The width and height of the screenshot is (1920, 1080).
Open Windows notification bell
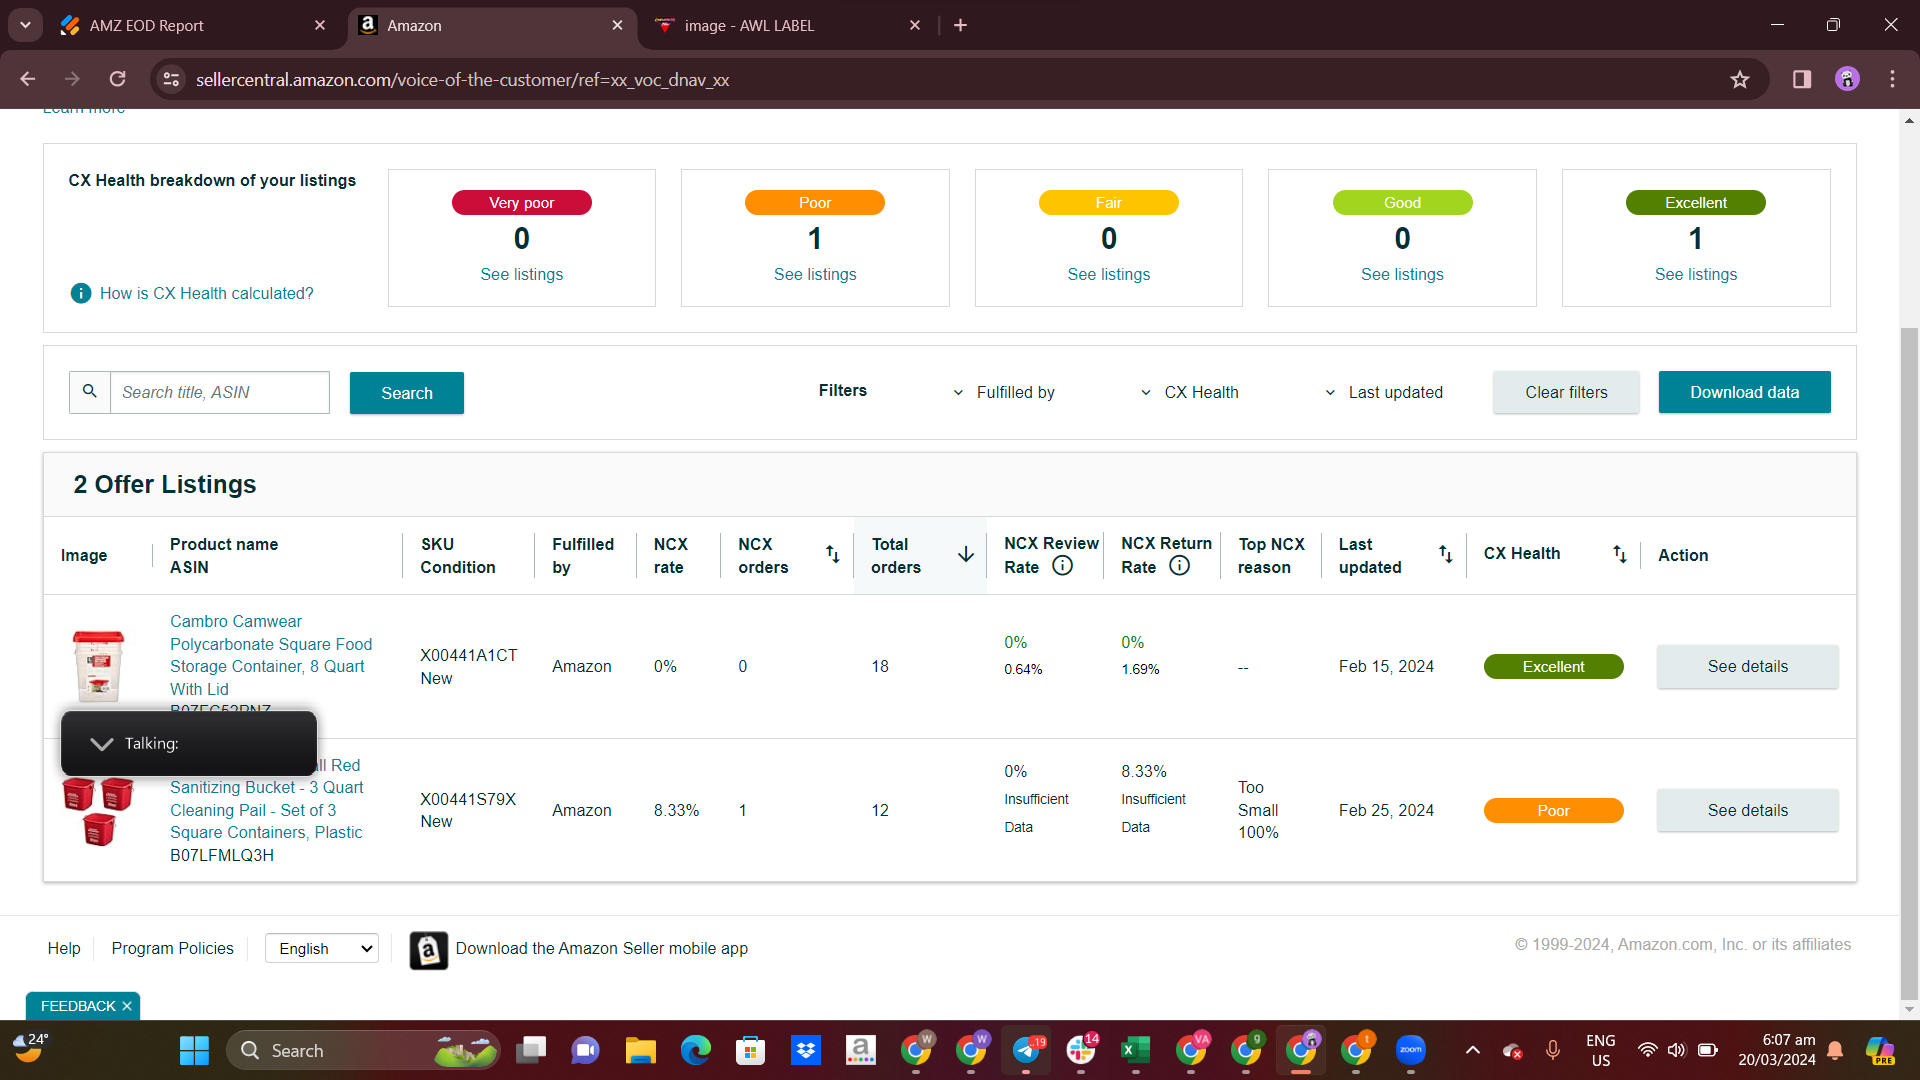pyautogui.click(x=1836, y=1051)
